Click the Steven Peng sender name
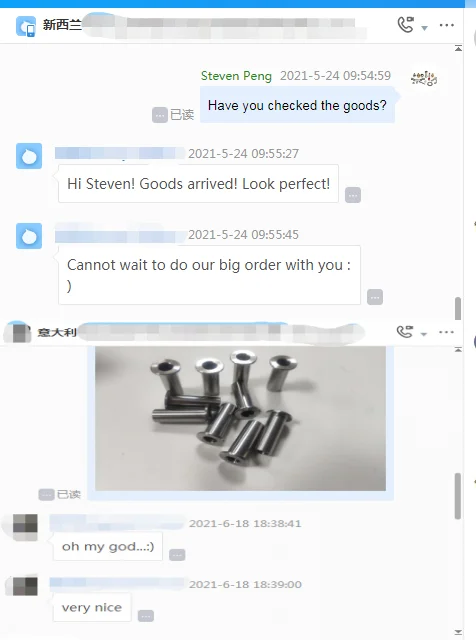This screenshot has width=476, height=640. click(x=236, y=76)
